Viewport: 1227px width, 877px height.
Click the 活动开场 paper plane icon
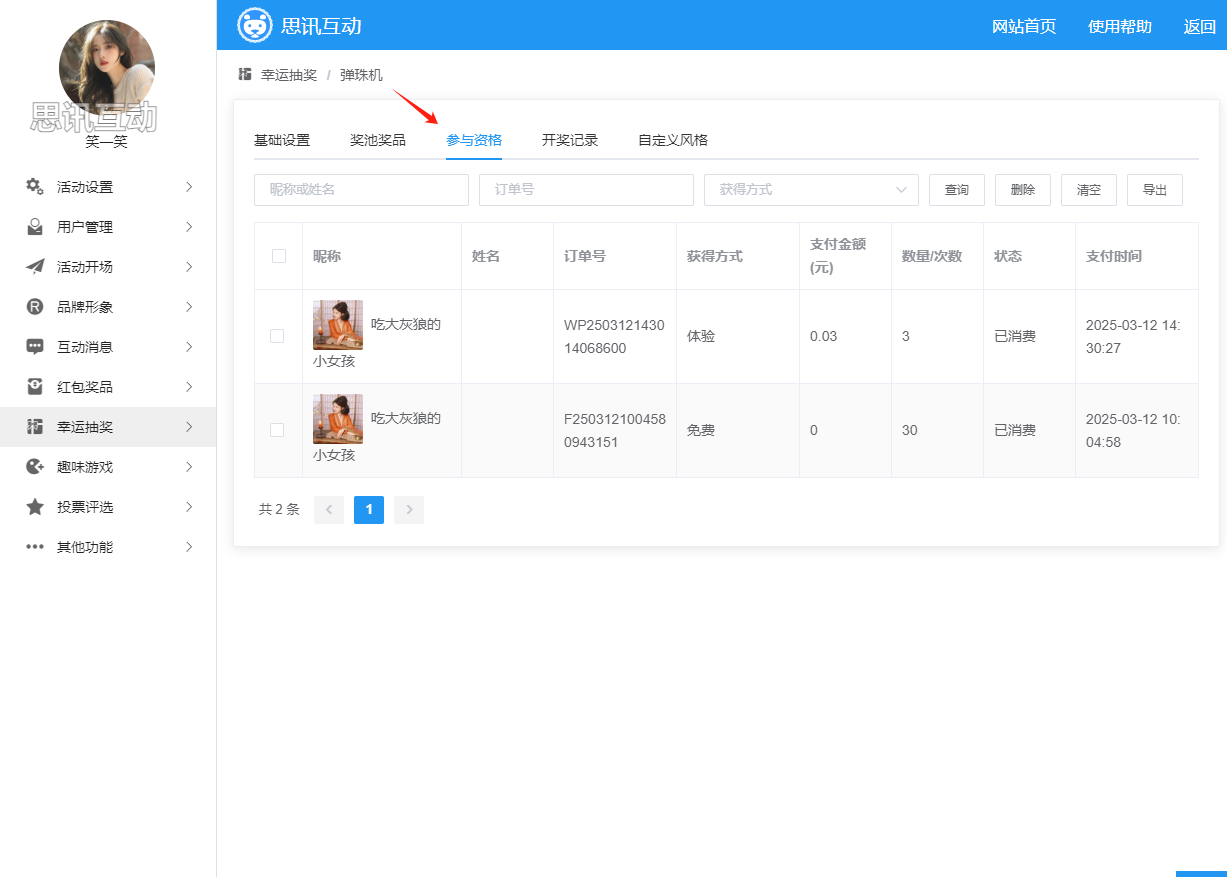coord(35,267)
